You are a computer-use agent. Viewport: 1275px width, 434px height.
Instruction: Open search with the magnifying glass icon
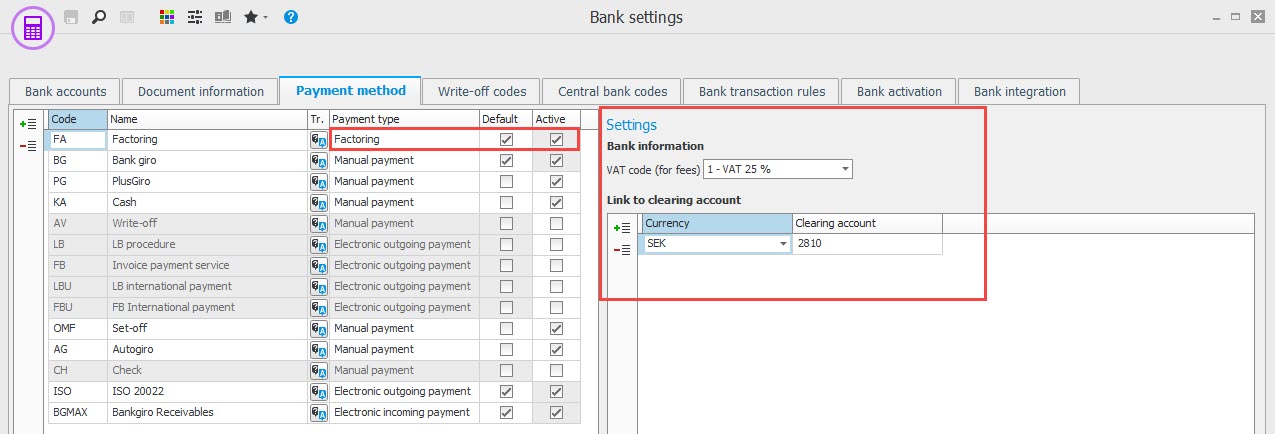(x=99, y=17)
